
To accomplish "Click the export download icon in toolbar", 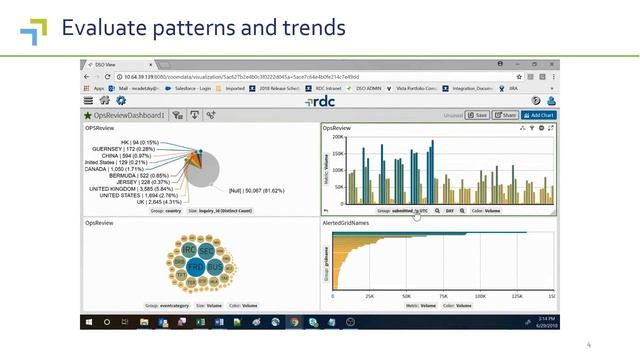I will (x=194, y=116).
